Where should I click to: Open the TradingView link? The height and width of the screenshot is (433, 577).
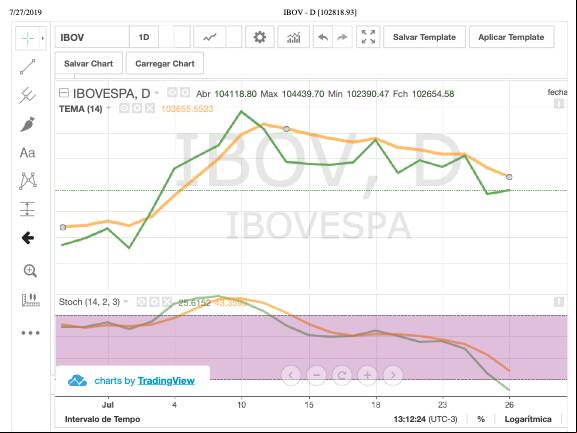[x=166, y=381]
